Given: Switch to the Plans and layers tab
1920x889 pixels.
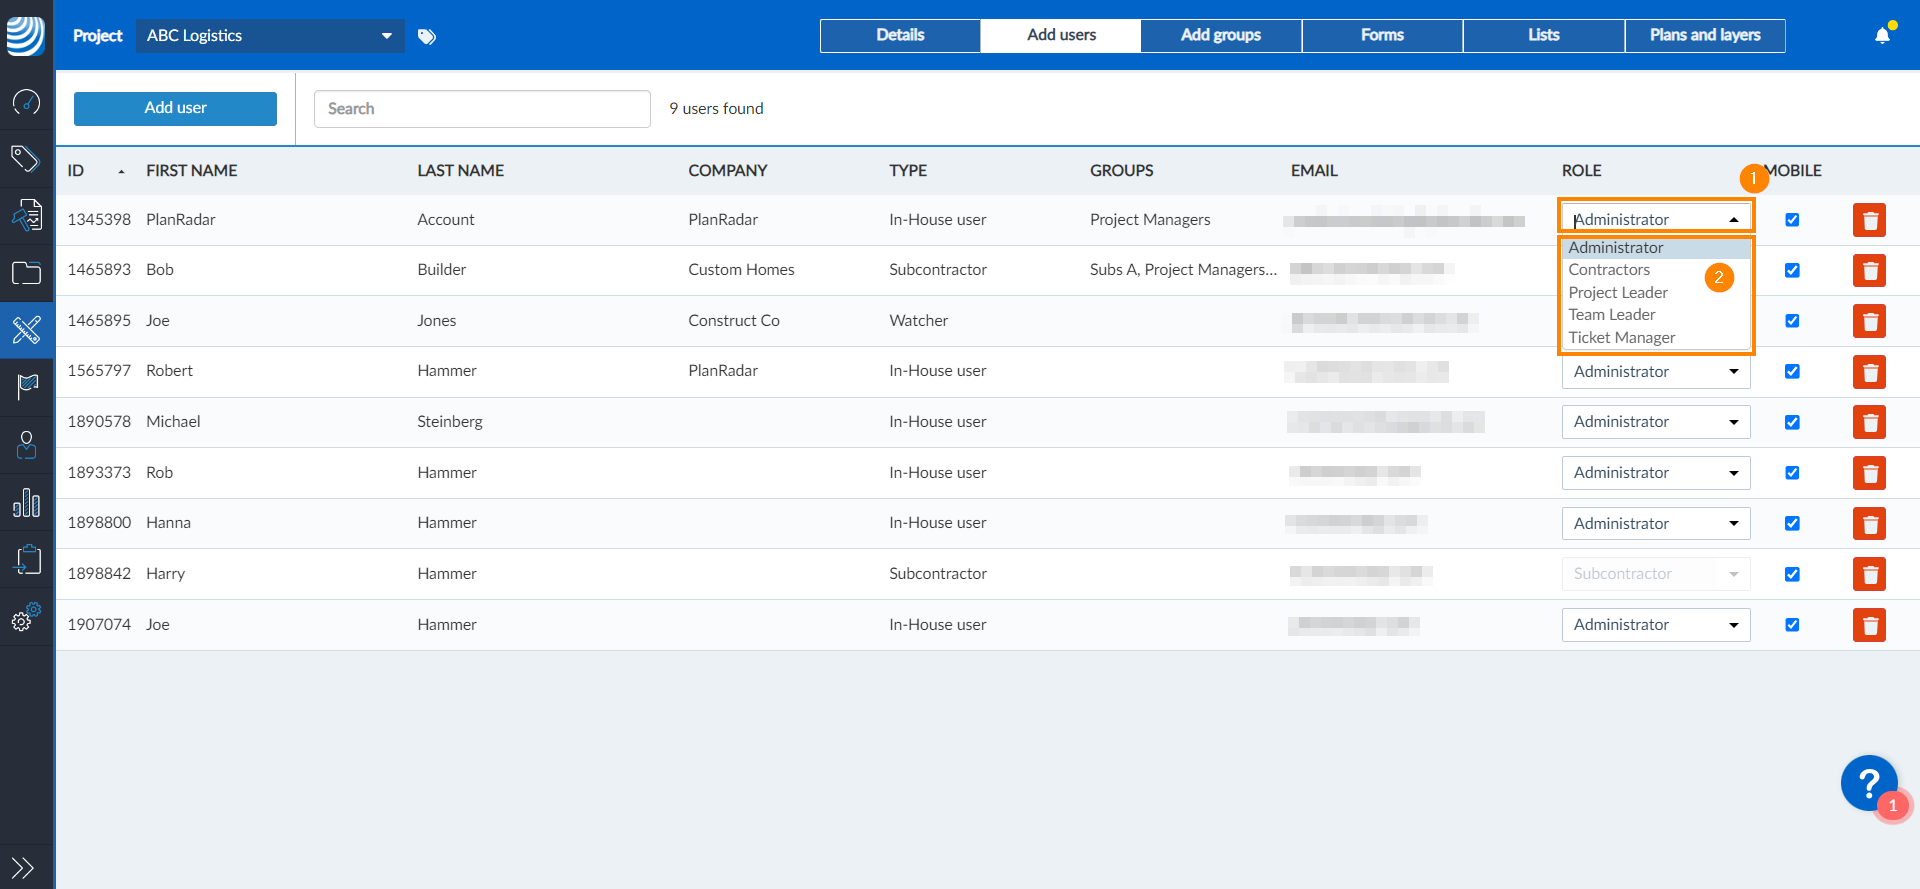Looking at the screenshot, I should pos(1705,35).
